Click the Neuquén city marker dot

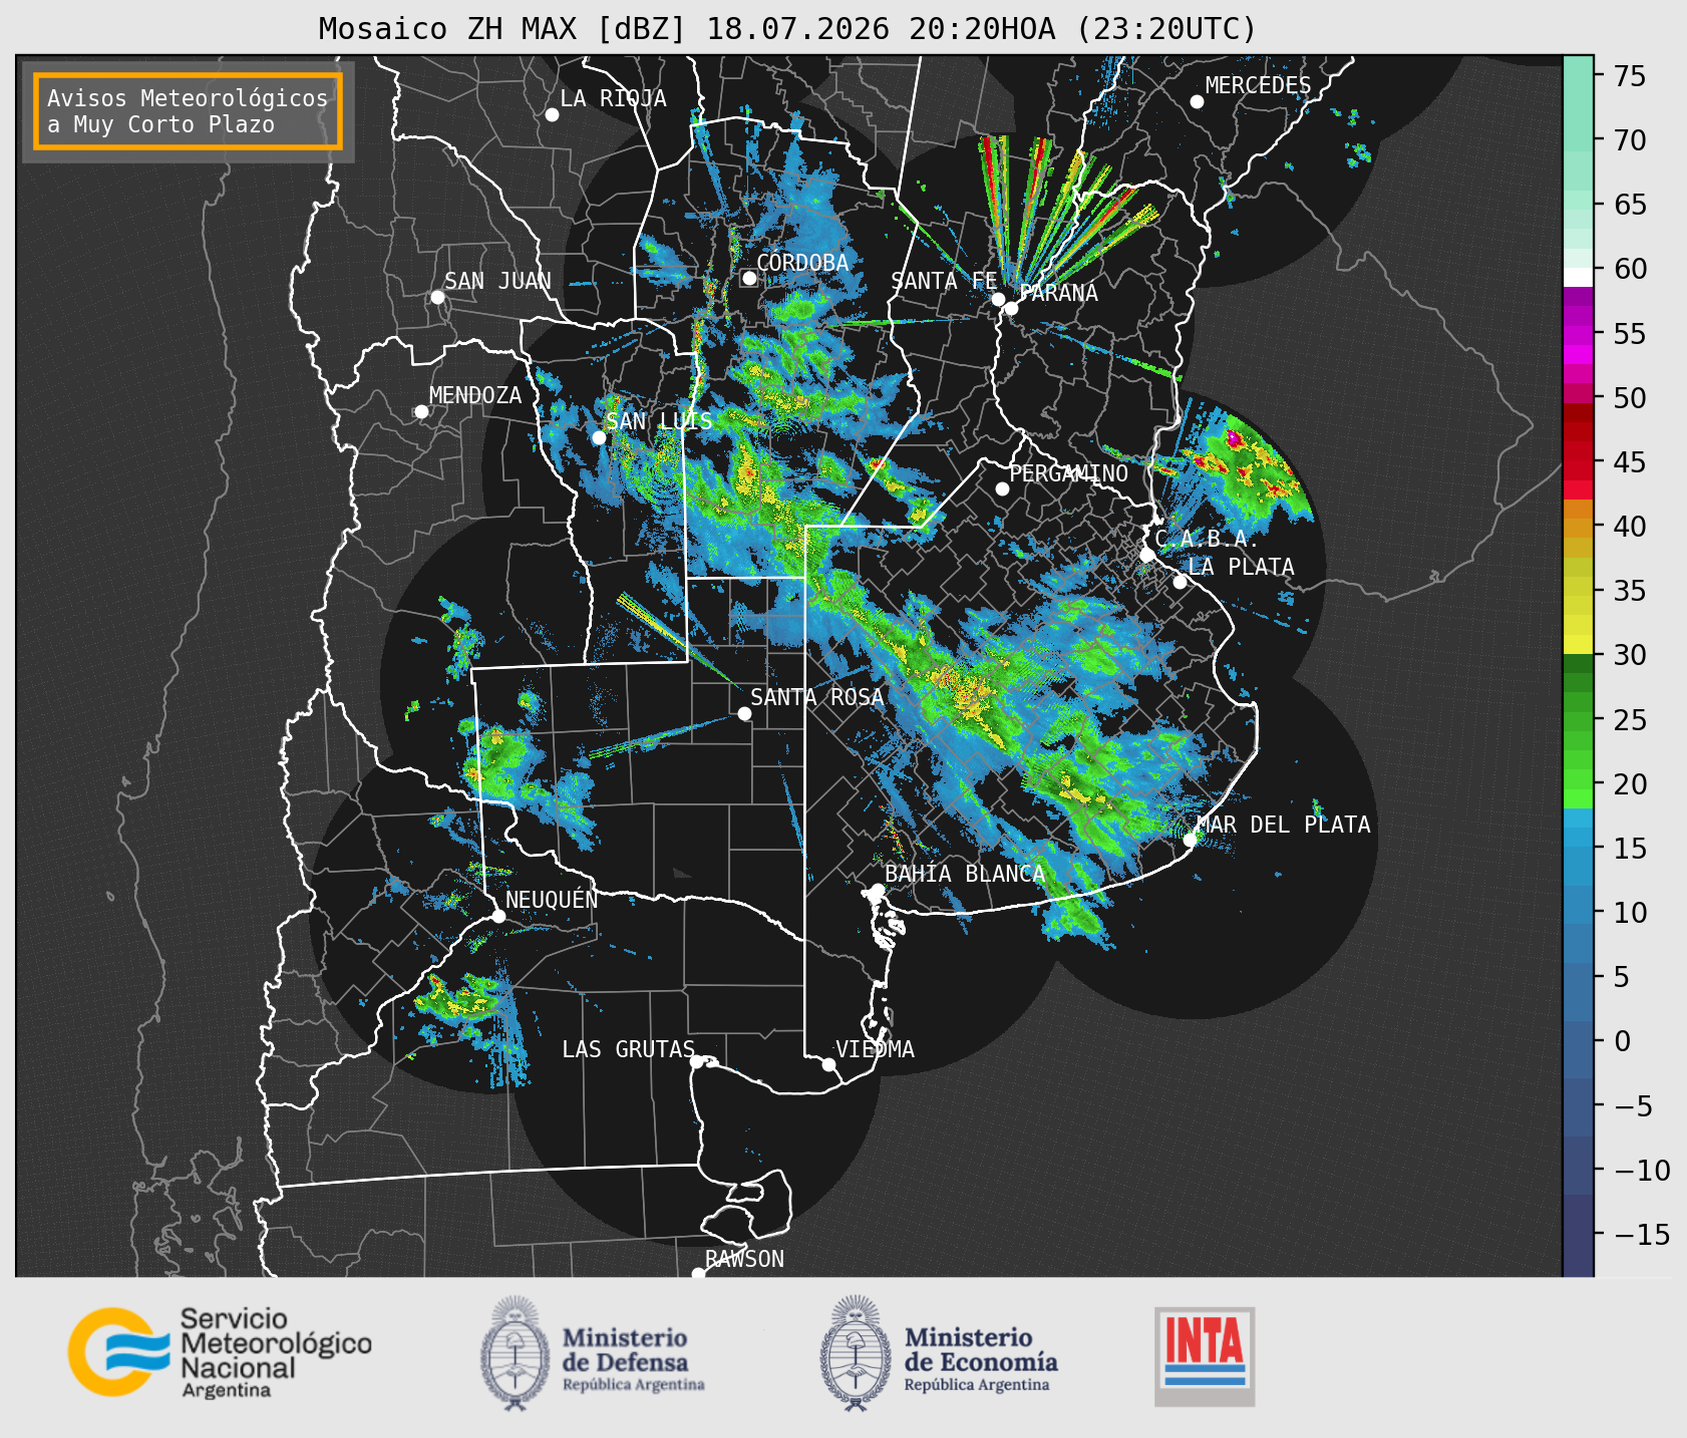pyautogui.click(x=498, y=916)
